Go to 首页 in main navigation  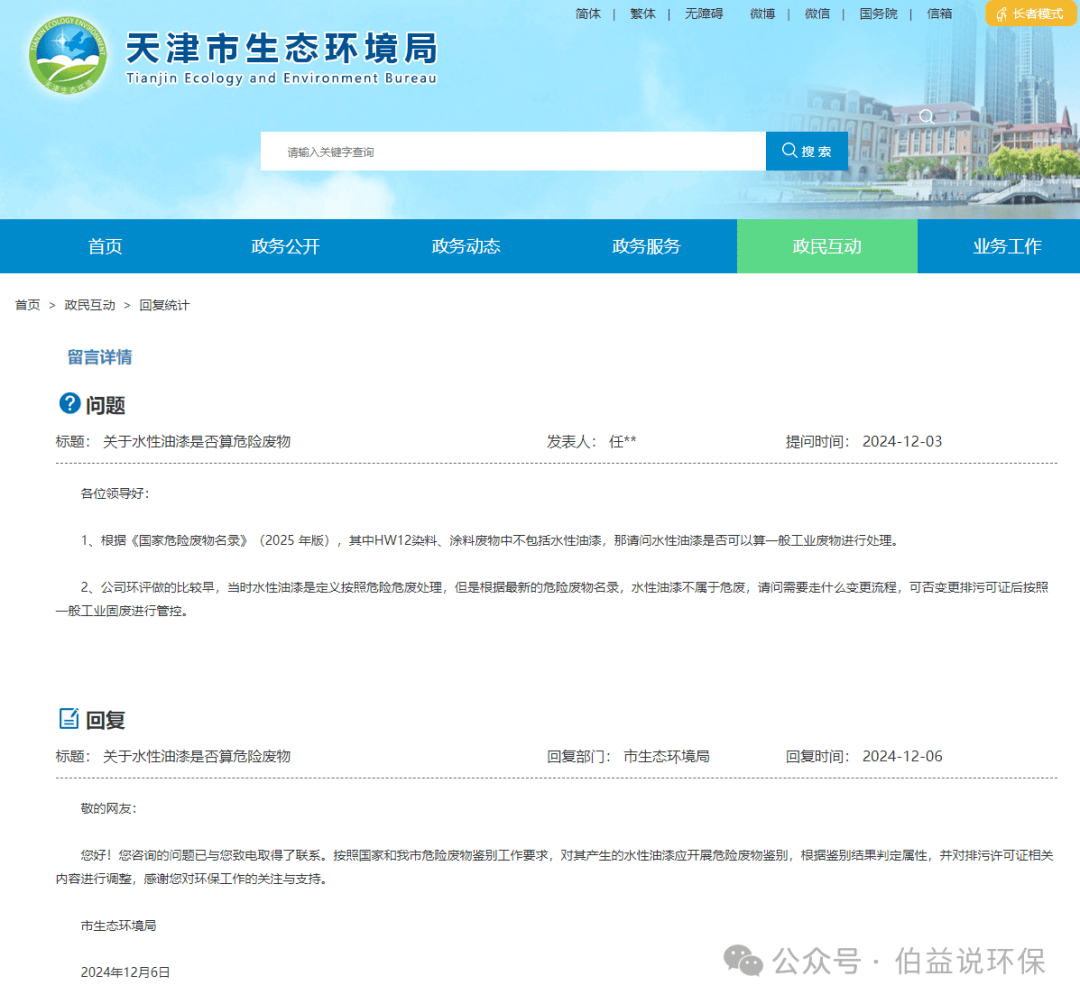105,246
